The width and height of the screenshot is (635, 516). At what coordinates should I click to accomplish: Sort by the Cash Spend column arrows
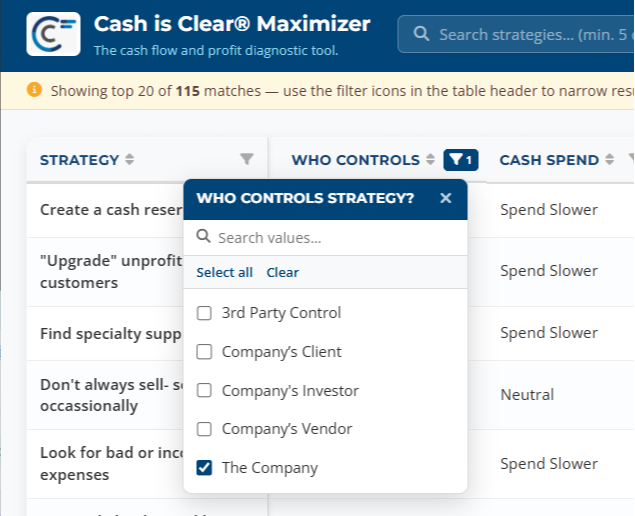coord(609,160)
